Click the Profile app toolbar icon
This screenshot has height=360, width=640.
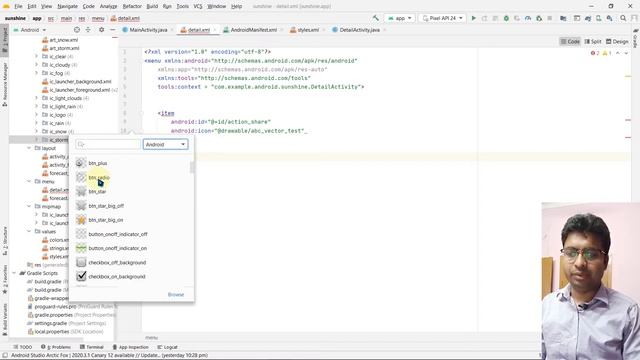528,18
